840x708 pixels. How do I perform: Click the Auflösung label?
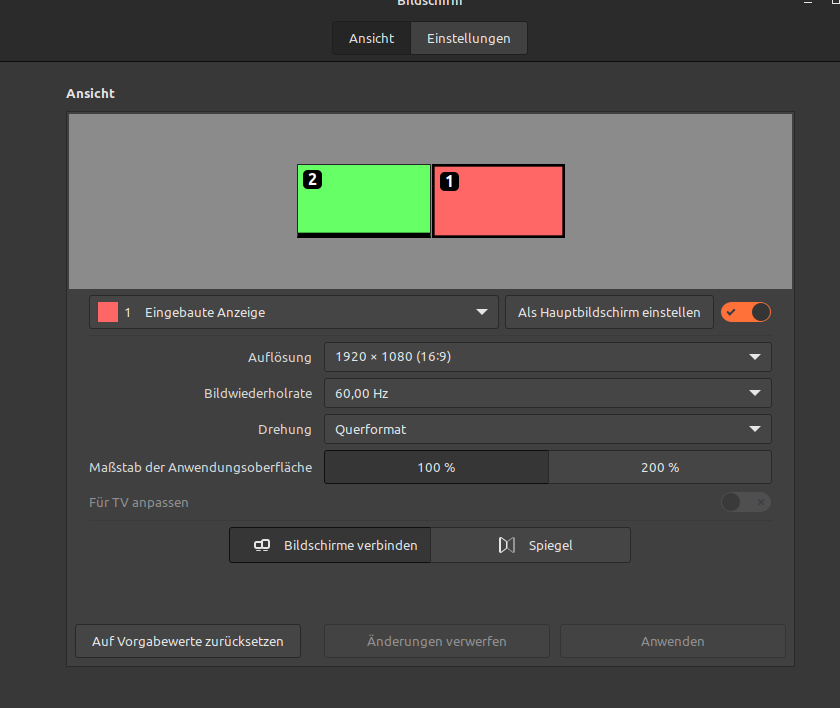[x=280, y=357]
